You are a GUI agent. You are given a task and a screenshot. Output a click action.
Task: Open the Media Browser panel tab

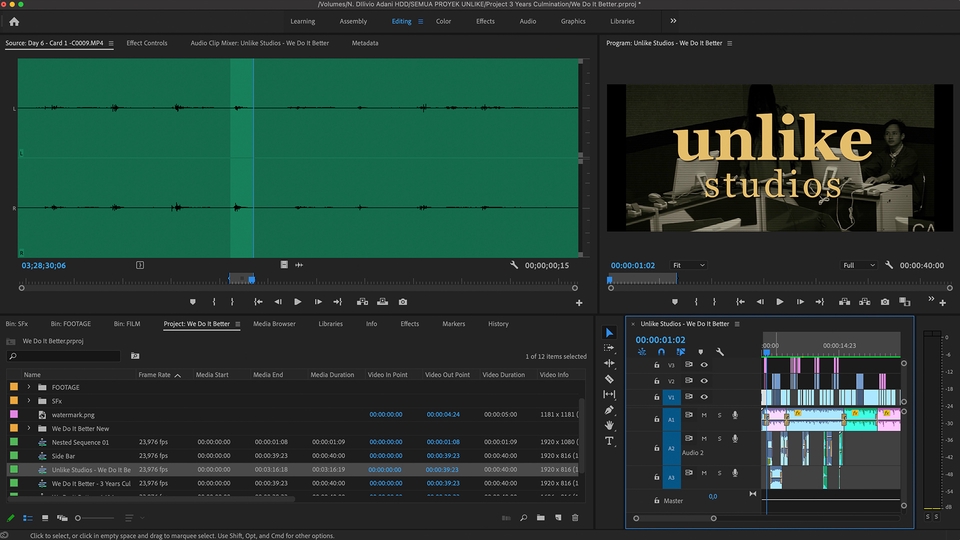[274, 324]
